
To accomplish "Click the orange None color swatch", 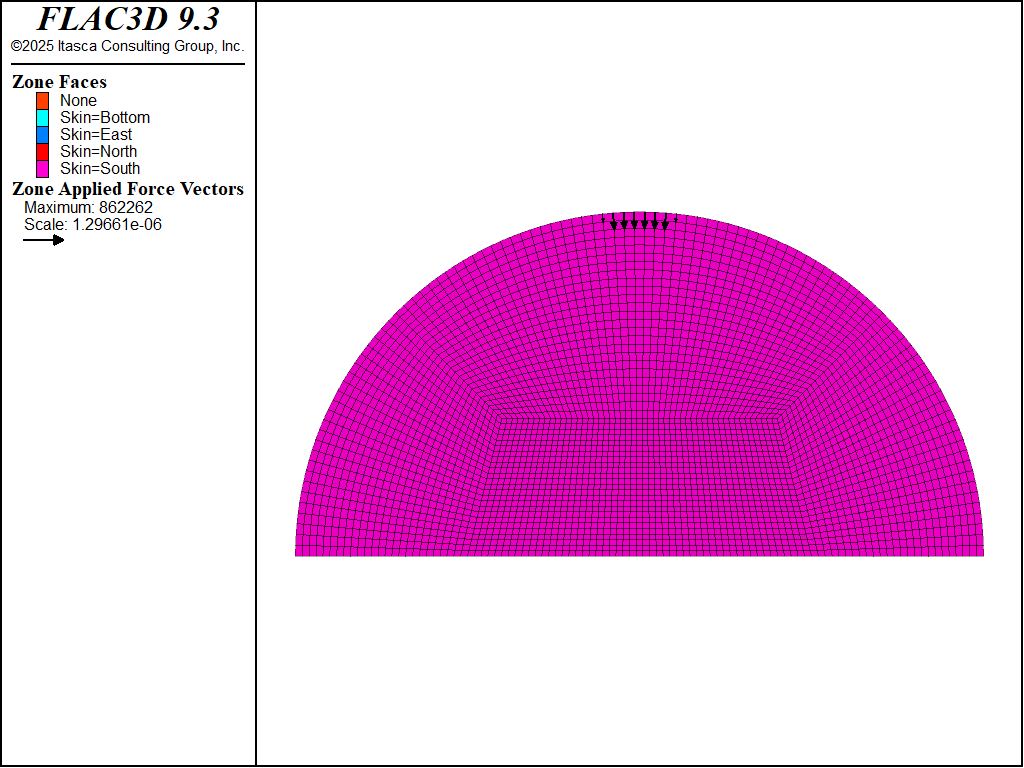I will pyautogui.click(x=42, y=100).
